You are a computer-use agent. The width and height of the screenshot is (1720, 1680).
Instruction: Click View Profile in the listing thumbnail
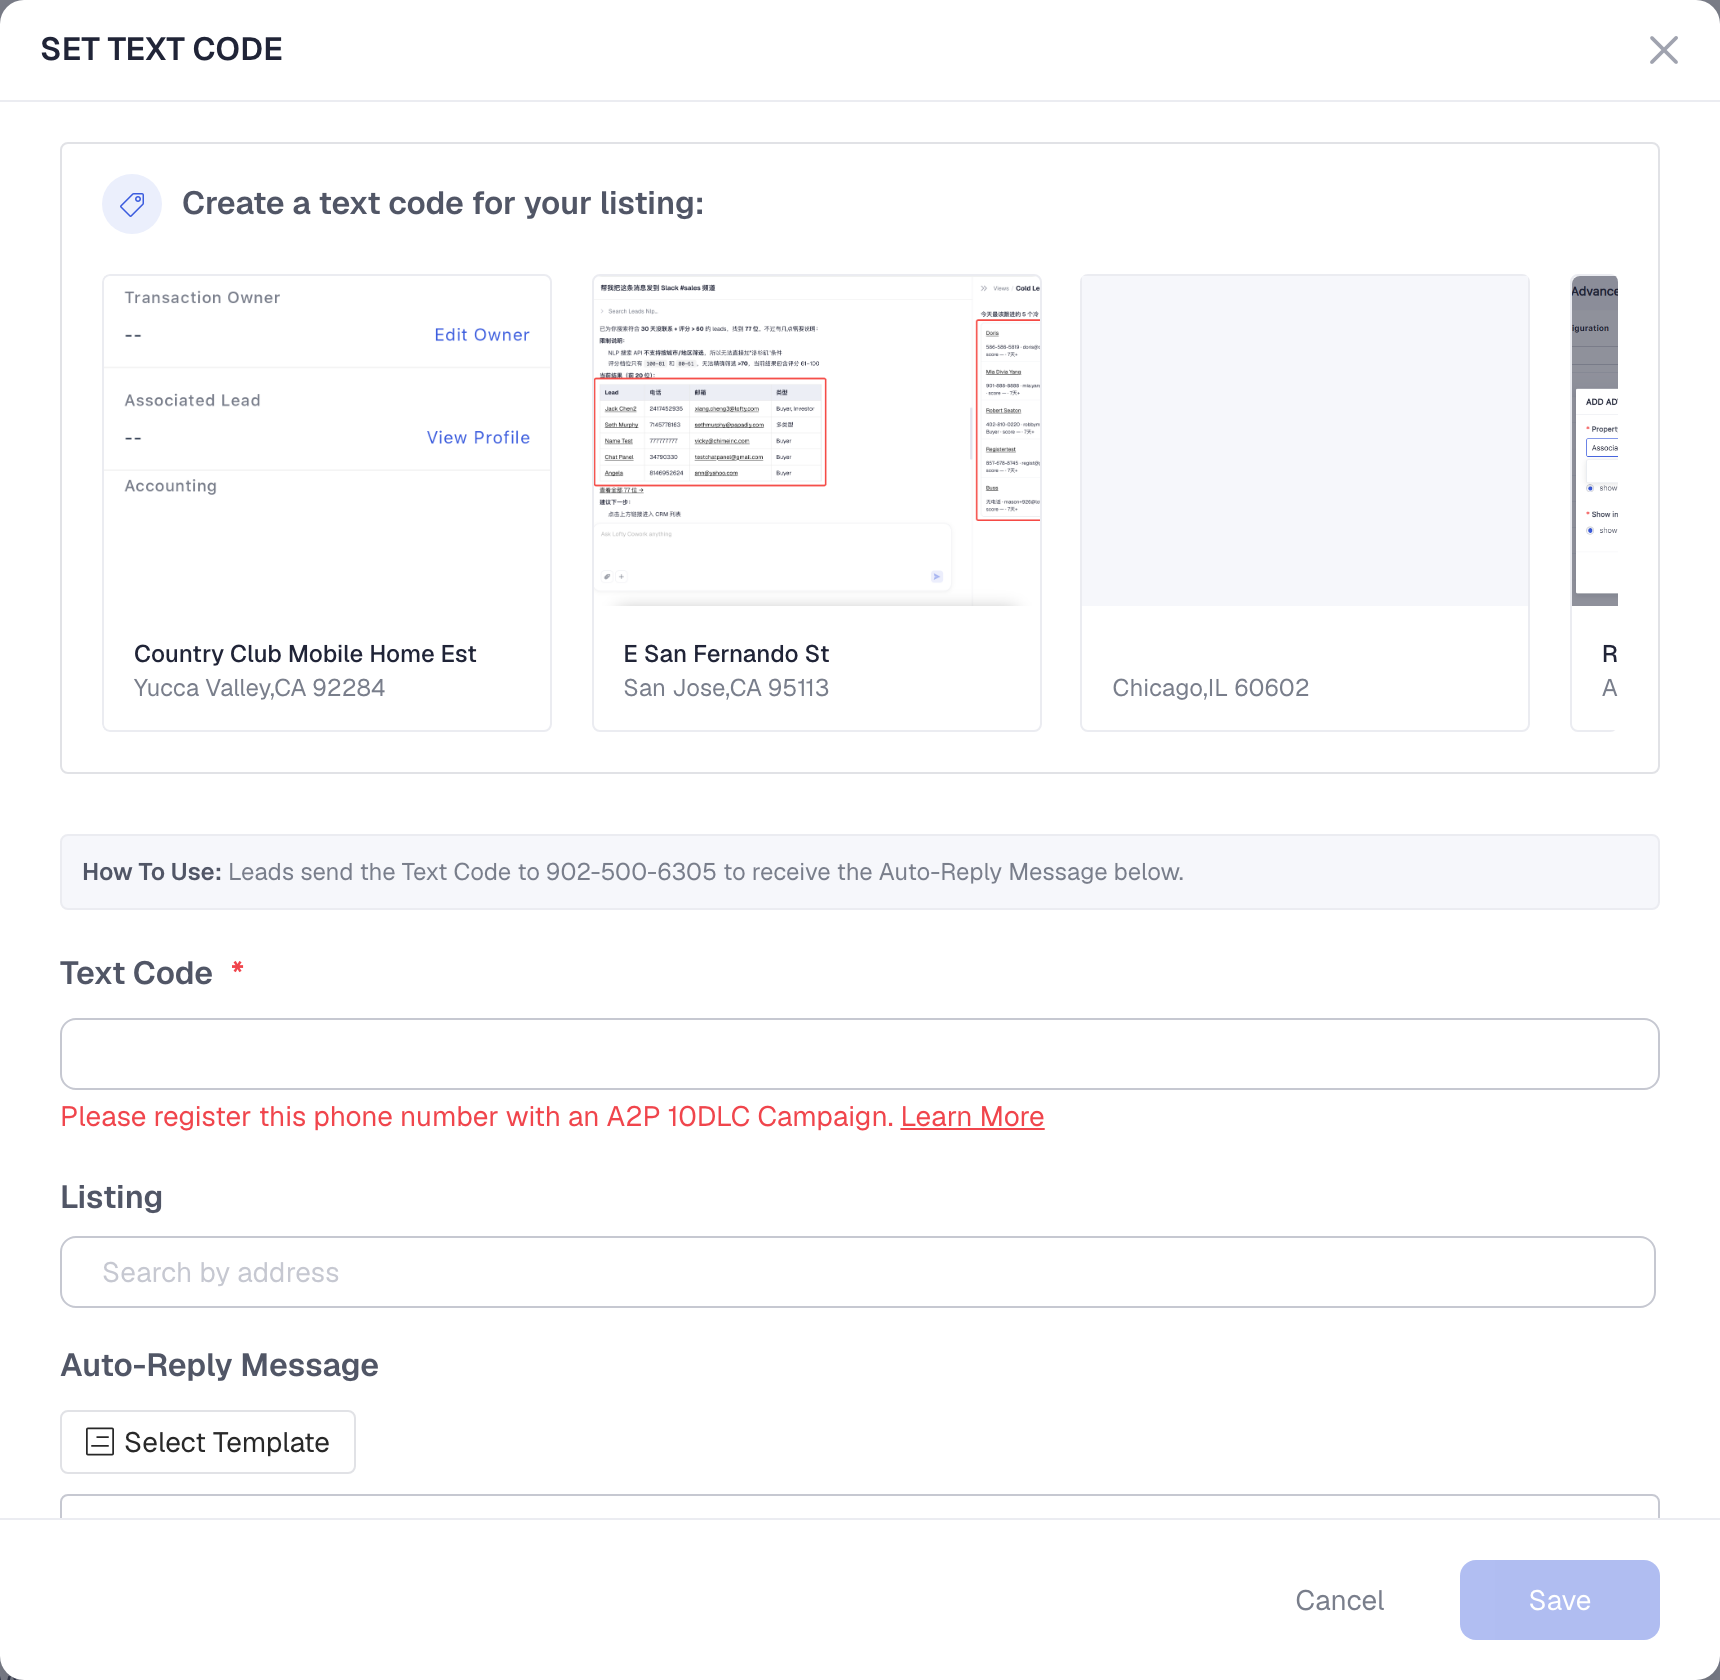coord(478,438)
